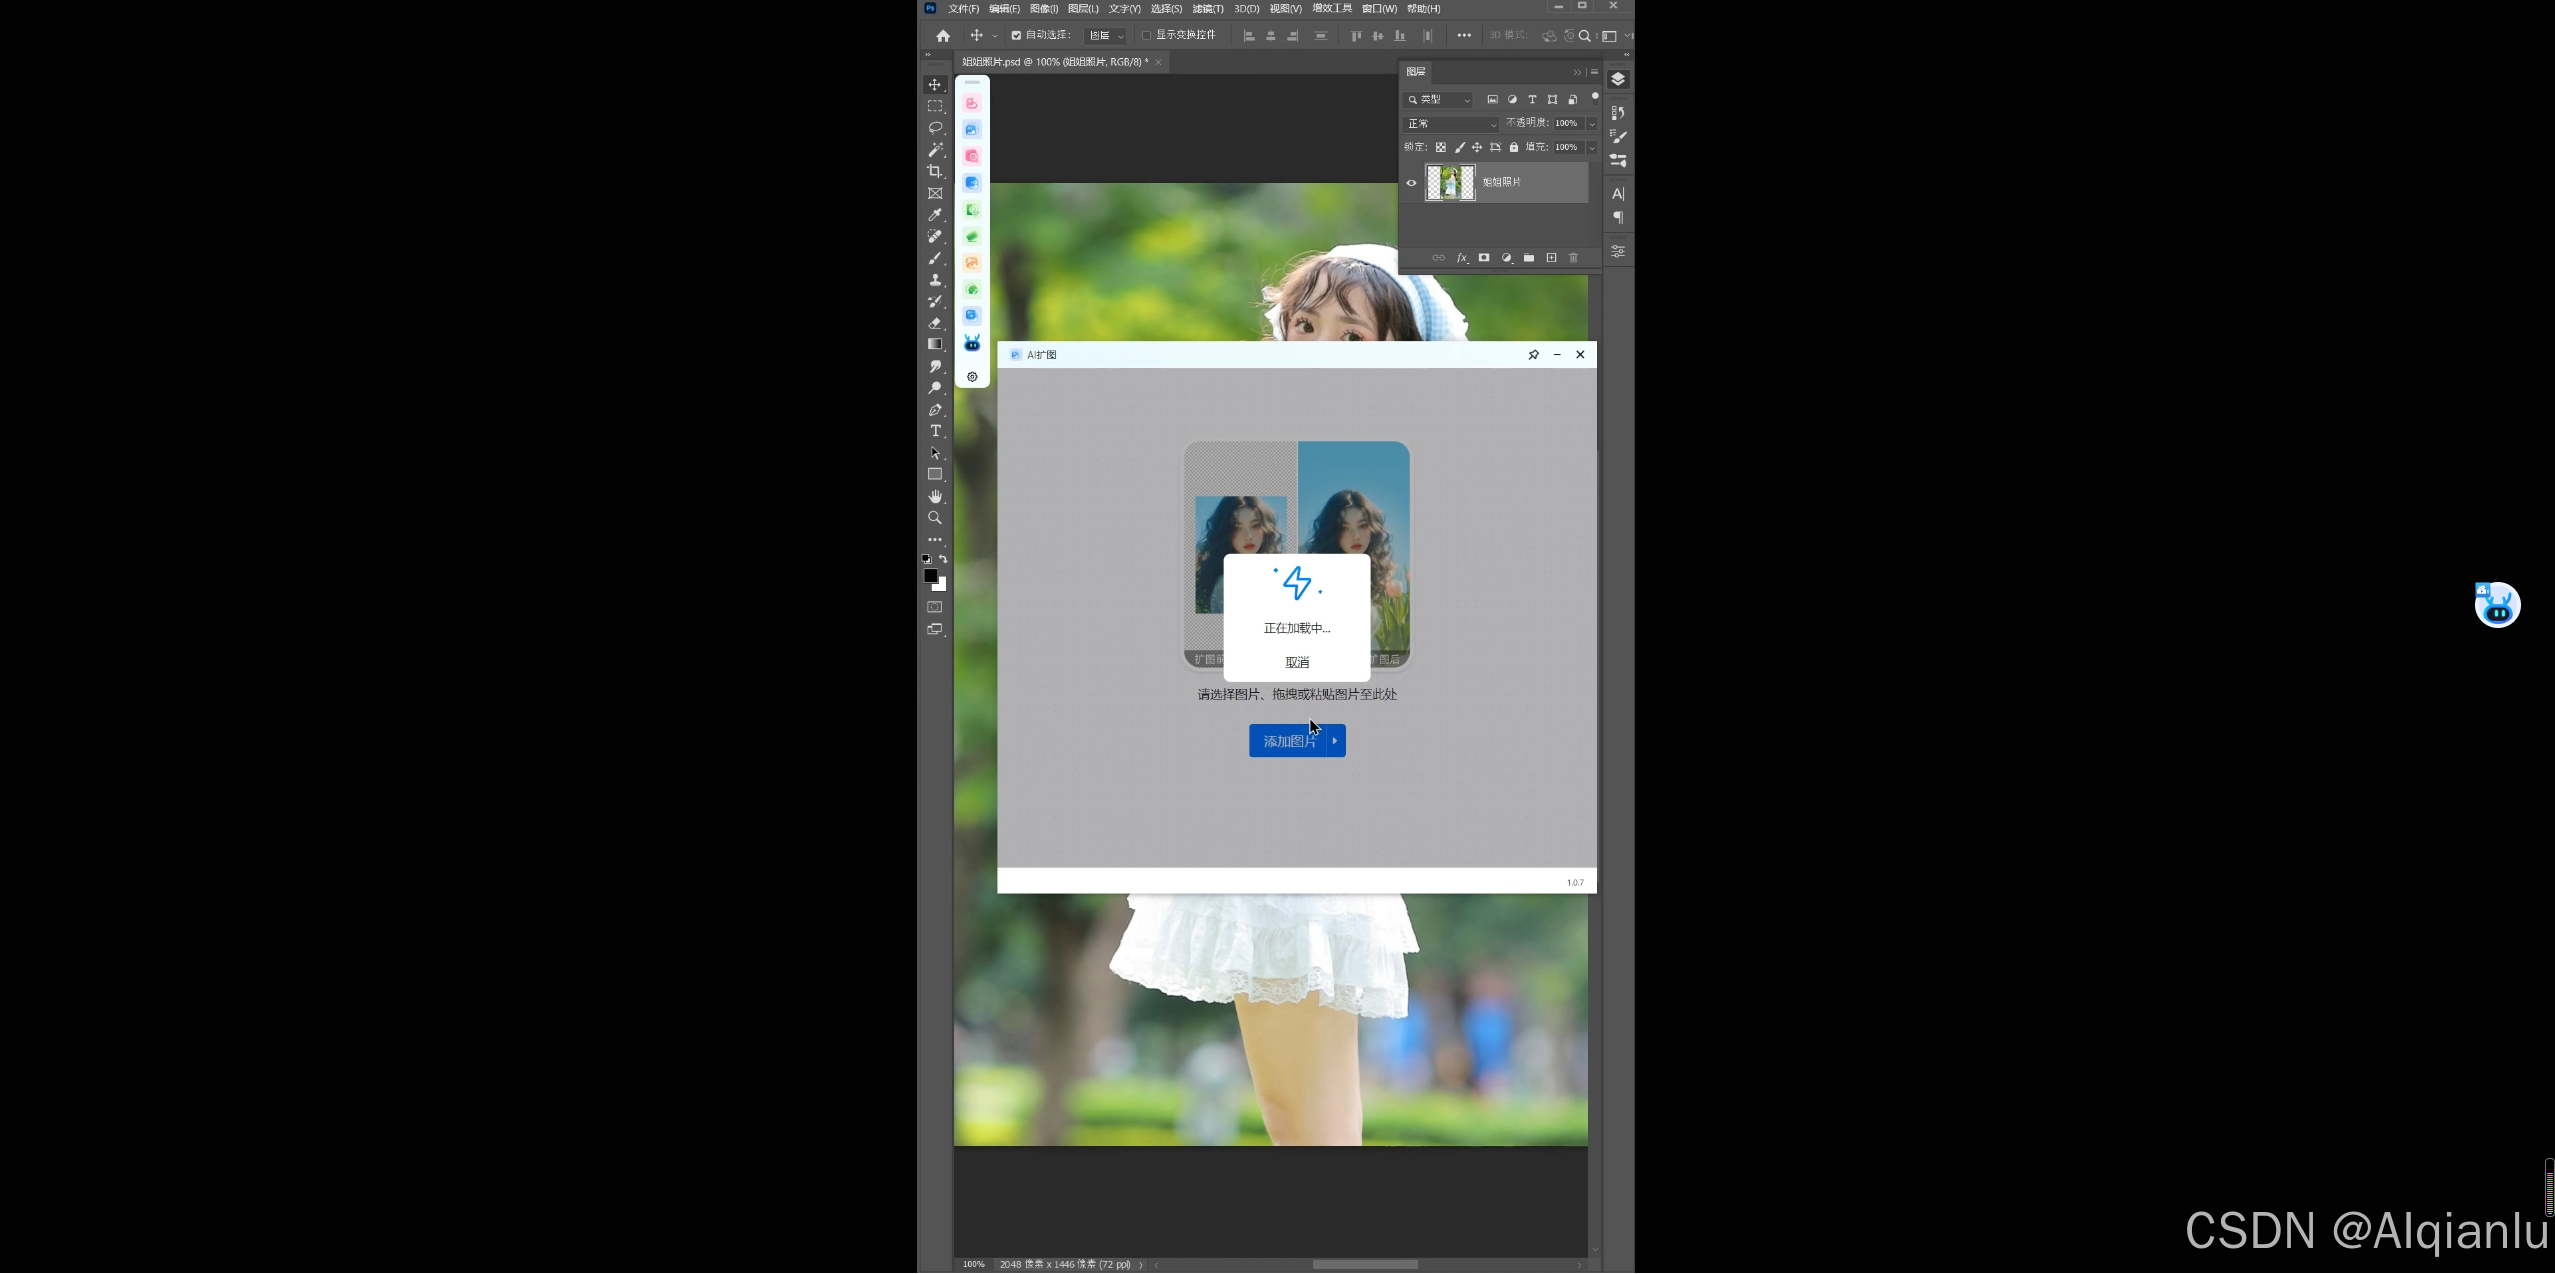Image resolution: width=2555 pixels, height=1274 pixels.
Task: Enable 显示变换控件 checkbox
Action: [1147, 35]
